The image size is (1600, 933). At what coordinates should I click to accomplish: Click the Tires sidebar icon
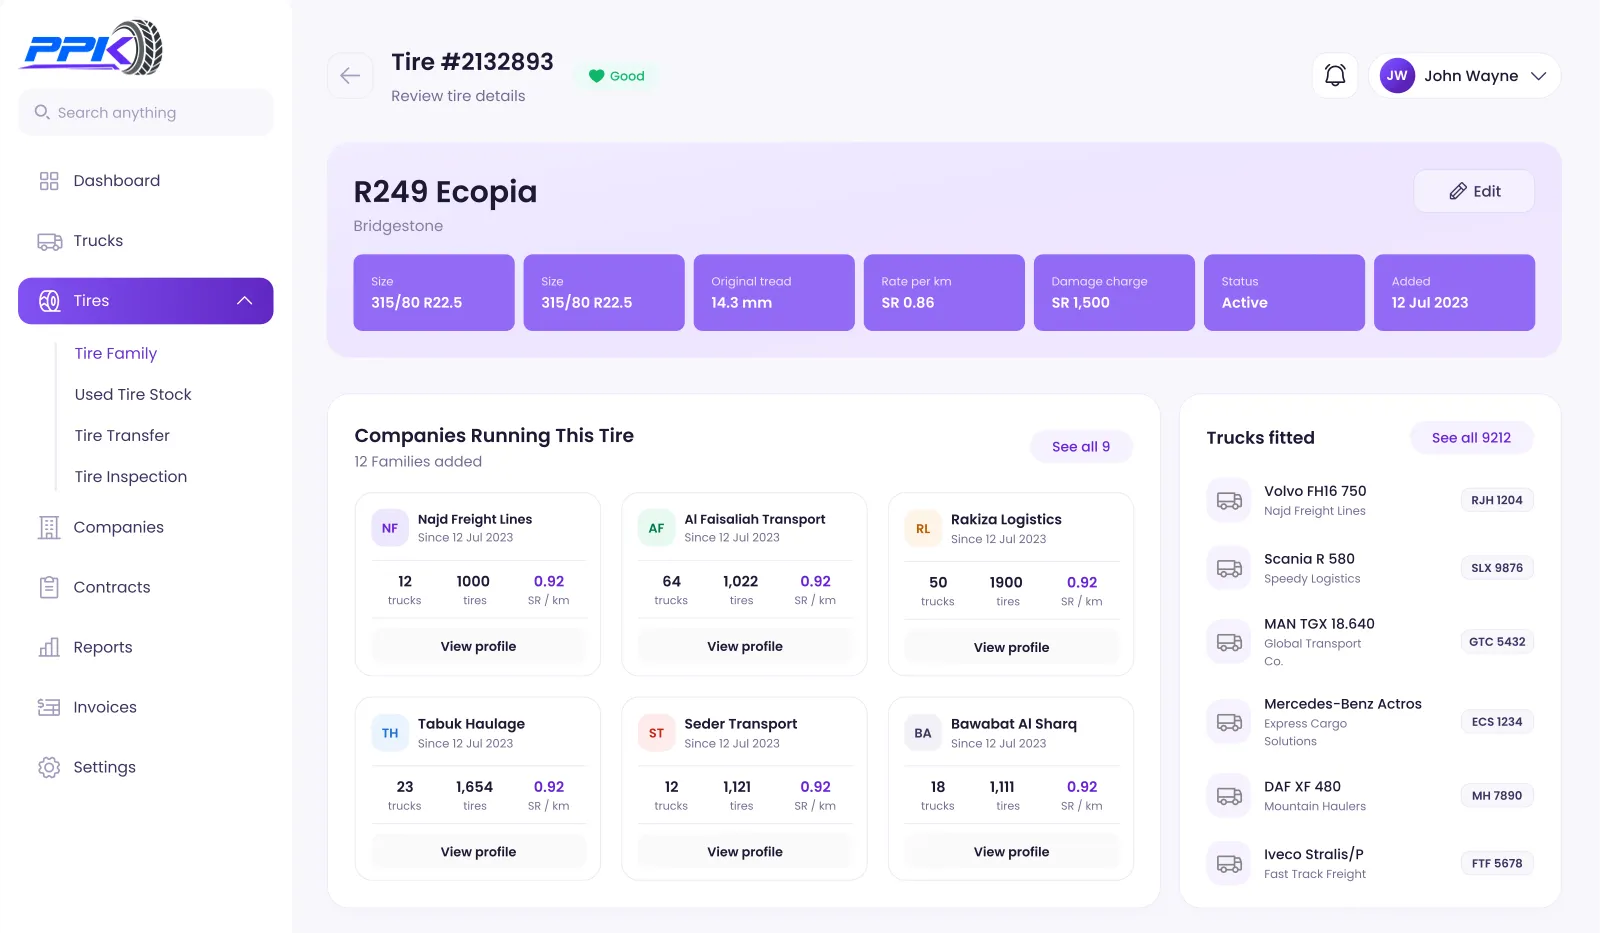[x=49, y=301]
